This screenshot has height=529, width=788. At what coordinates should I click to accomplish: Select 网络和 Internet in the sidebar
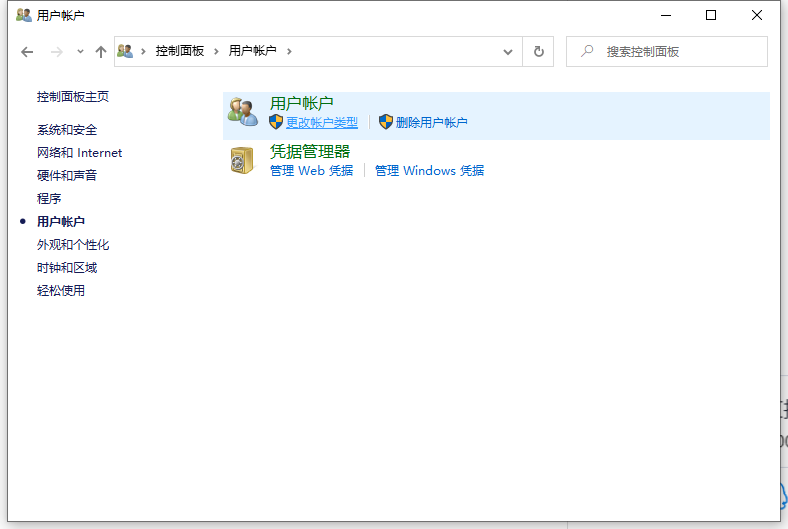tap(79, 153)
